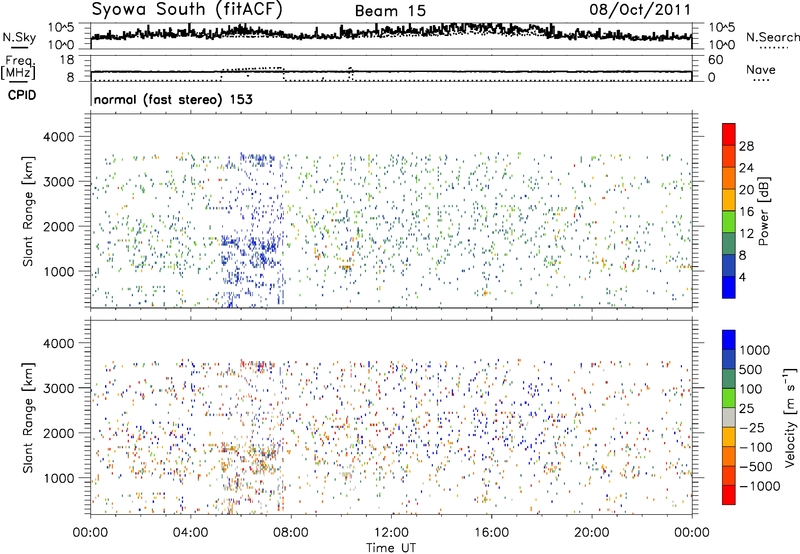Viewport: 800px width, 554px height.
Task: Click the 24 dB colorbar label
Action: [x=746, y=168]
